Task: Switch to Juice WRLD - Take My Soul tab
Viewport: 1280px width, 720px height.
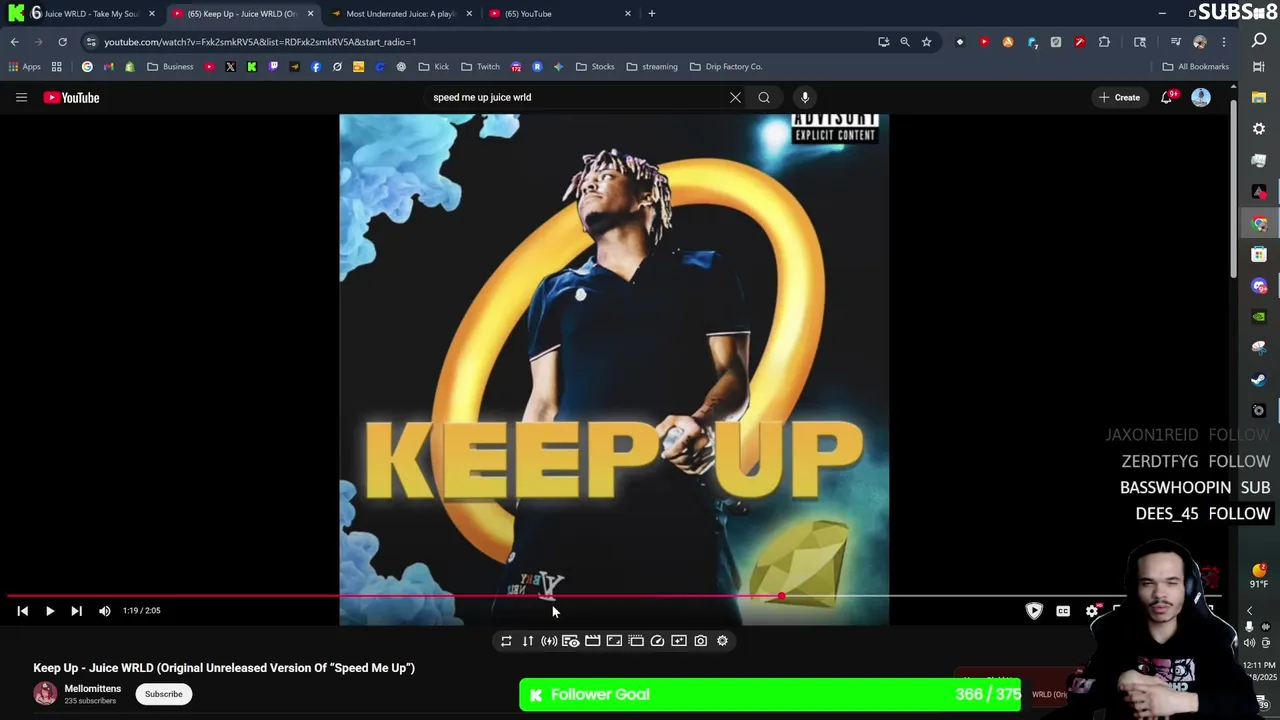Action: point(84,13)
